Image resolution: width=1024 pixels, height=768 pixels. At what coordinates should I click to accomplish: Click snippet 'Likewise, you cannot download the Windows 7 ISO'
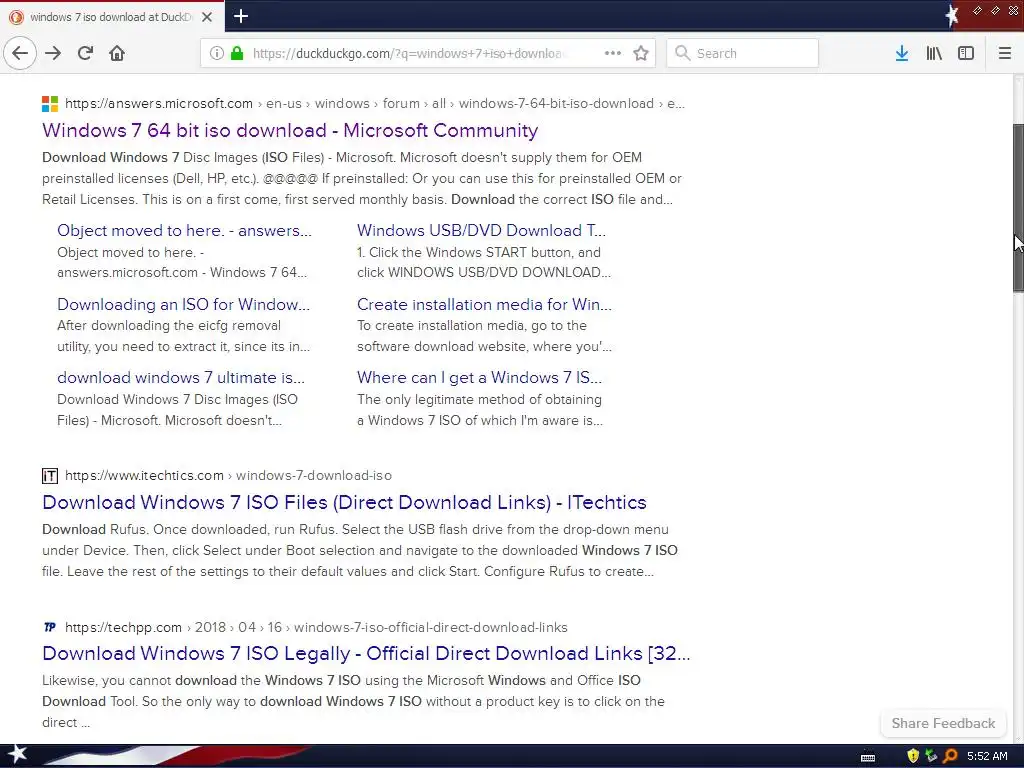[201, 680]
